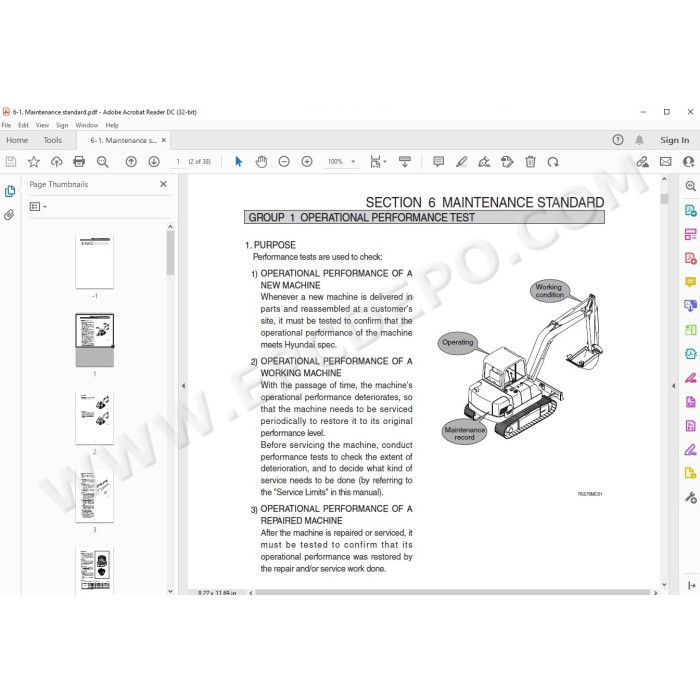Open the View menu

(x=42, y=125)
